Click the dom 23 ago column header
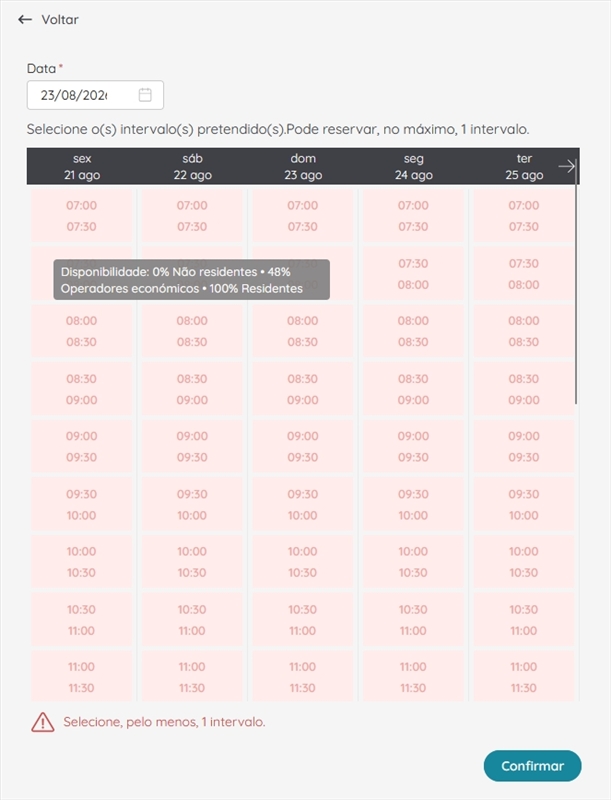This screenshot has width=611, height=800. click(303, 166)
